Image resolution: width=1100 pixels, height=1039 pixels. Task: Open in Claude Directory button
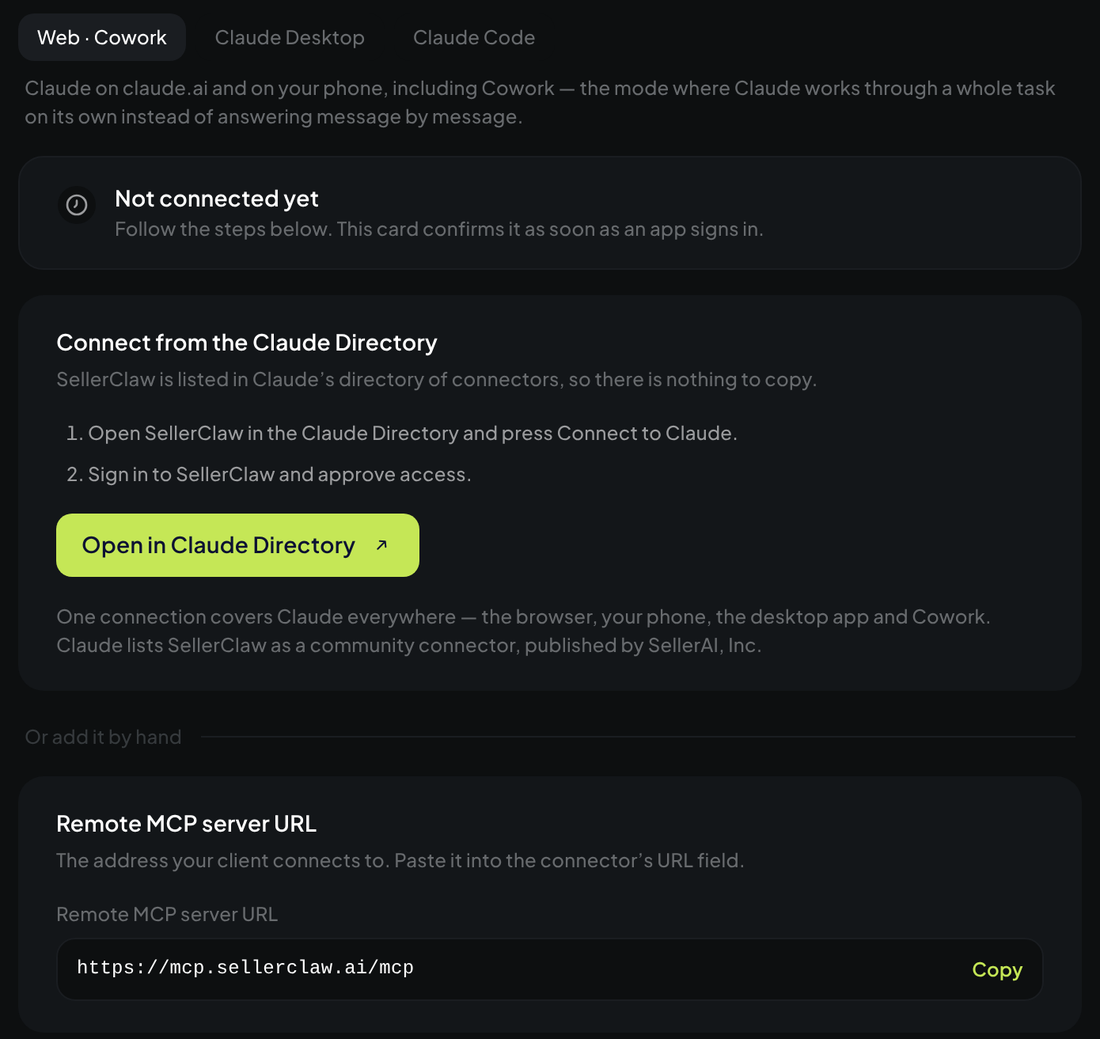coord(238,545)
